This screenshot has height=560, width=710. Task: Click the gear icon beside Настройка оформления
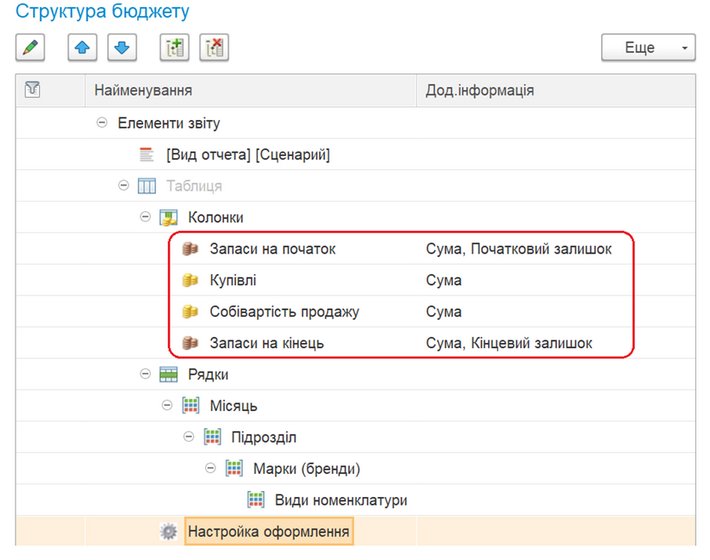pyautogui.click(x=169, y=532)
